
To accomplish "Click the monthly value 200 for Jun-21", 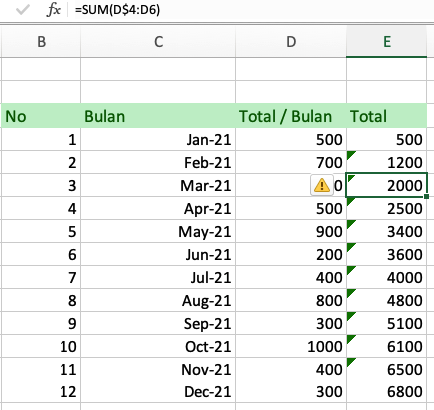I will (x=291, y=254).
